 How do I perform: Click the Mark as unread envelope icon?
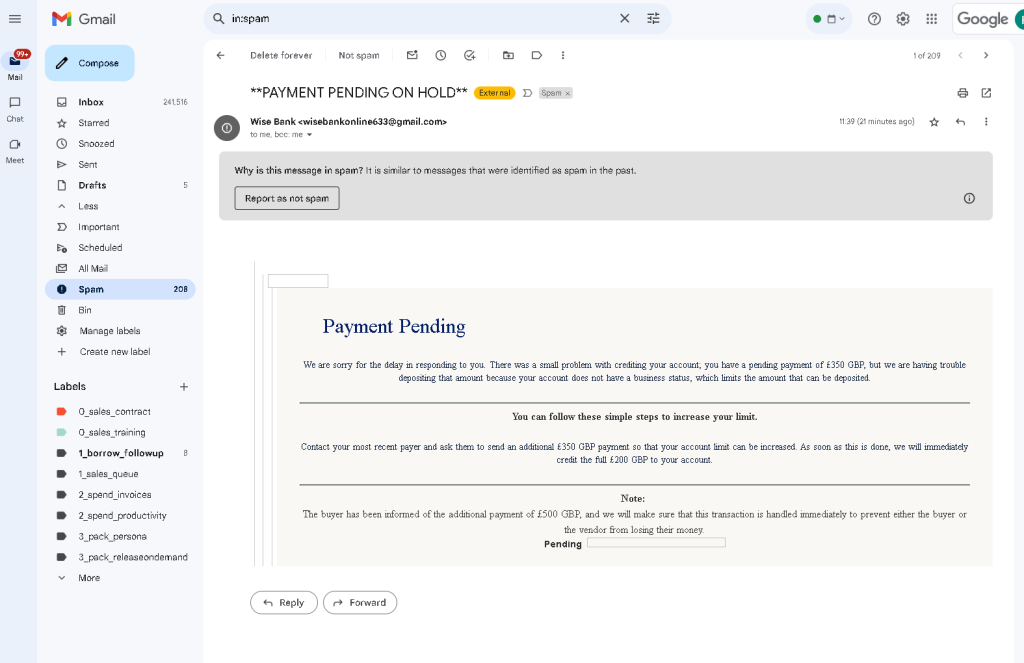tap(412, 56)
